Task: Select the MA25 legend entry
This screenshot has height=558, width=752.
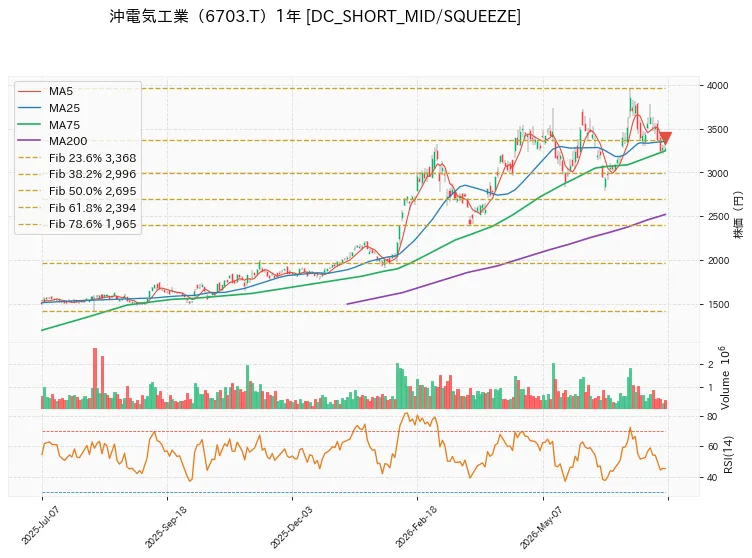Action: [x=49, y=108]
